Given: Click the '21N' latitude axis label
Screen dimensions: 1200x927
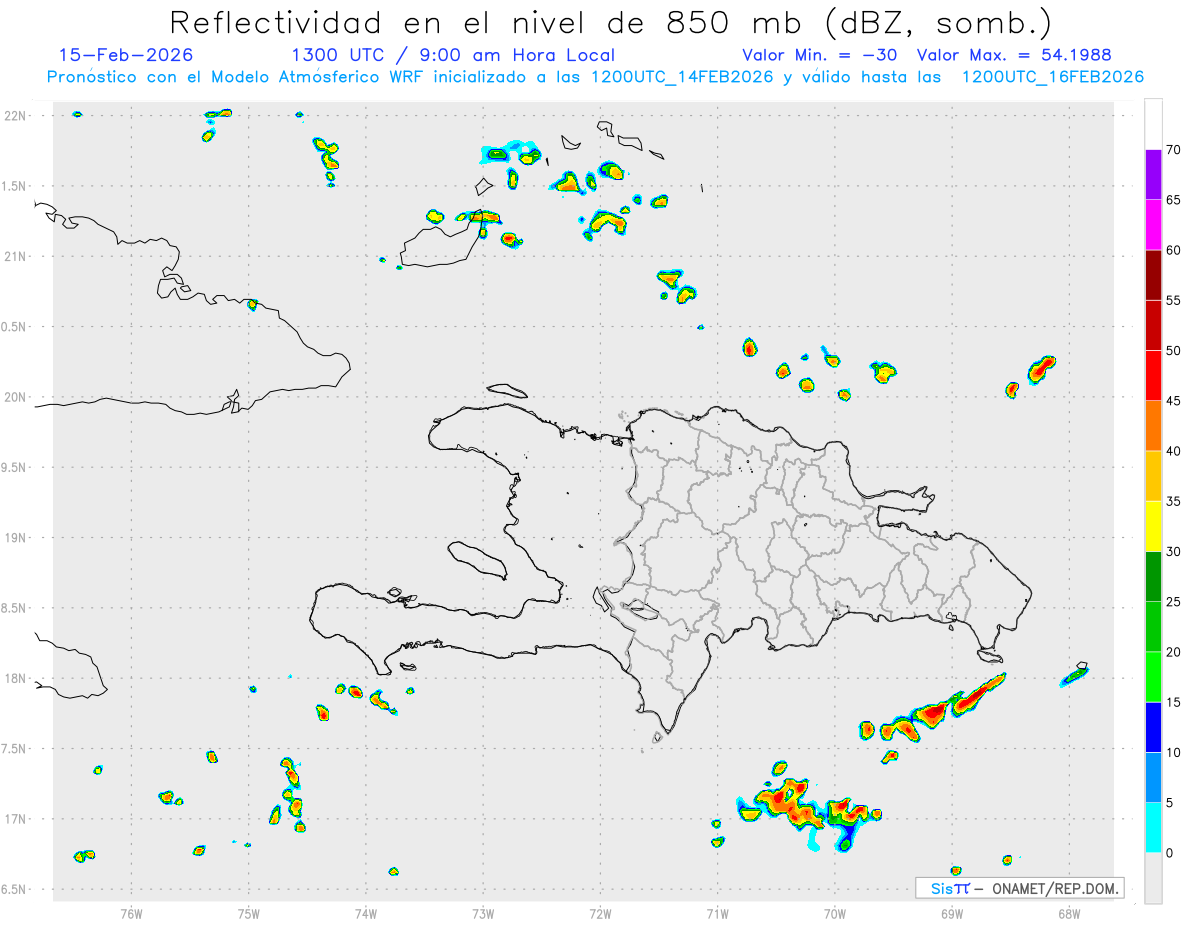Looking at the screenshot, I should (x=16, y=256).
